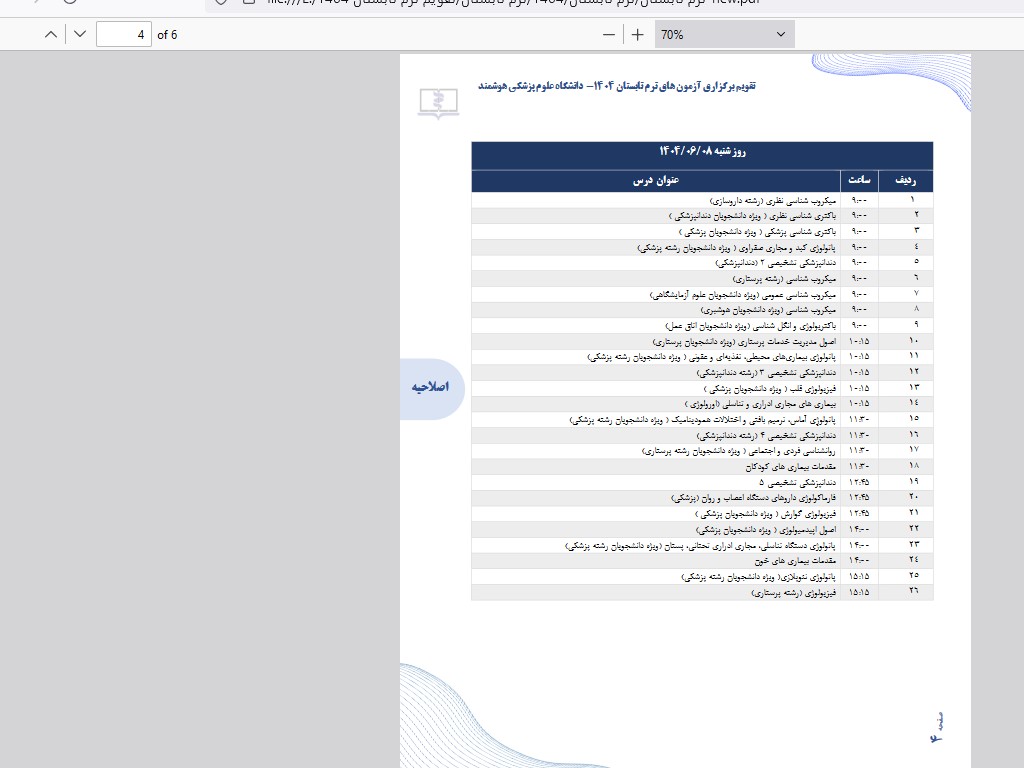Click the page number field showing 4
This screenshot has height=768, width=1024.
(x=124, y=35)
